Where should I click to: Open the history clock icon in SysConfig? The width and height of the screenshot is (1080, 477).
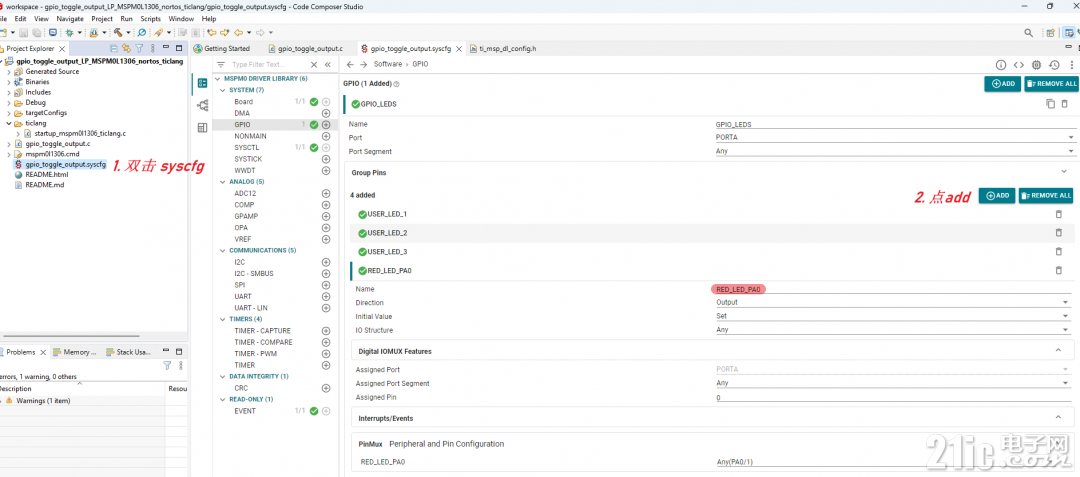1055,65
